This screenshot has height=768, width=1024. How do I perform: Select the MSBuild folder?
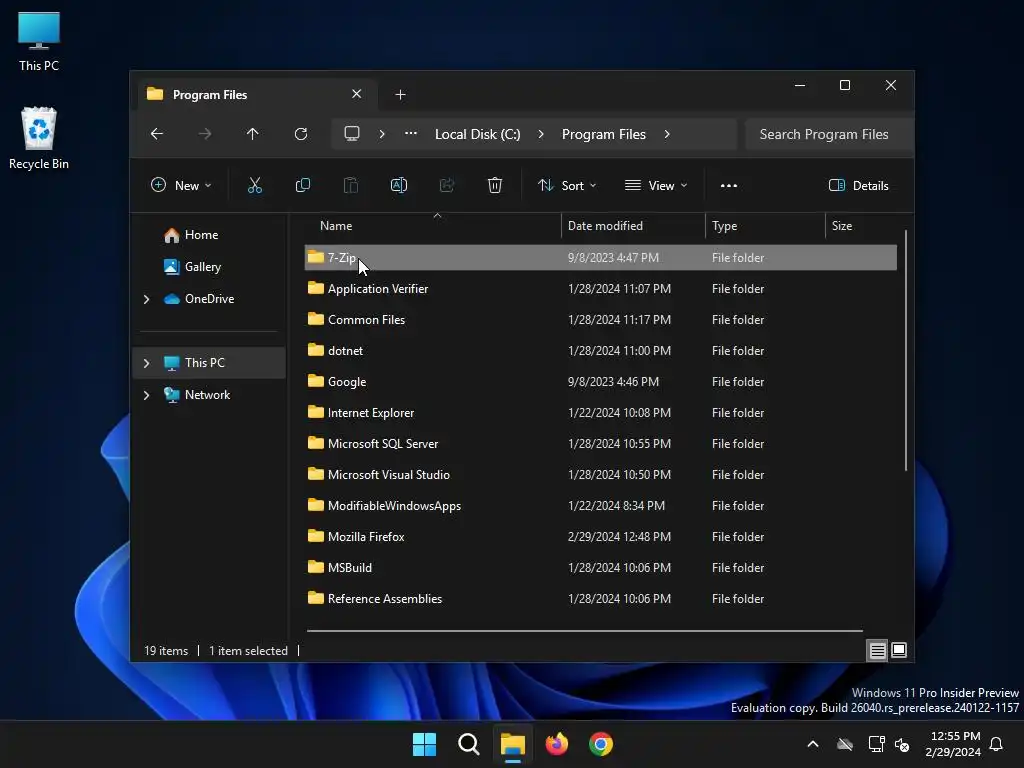601,568
